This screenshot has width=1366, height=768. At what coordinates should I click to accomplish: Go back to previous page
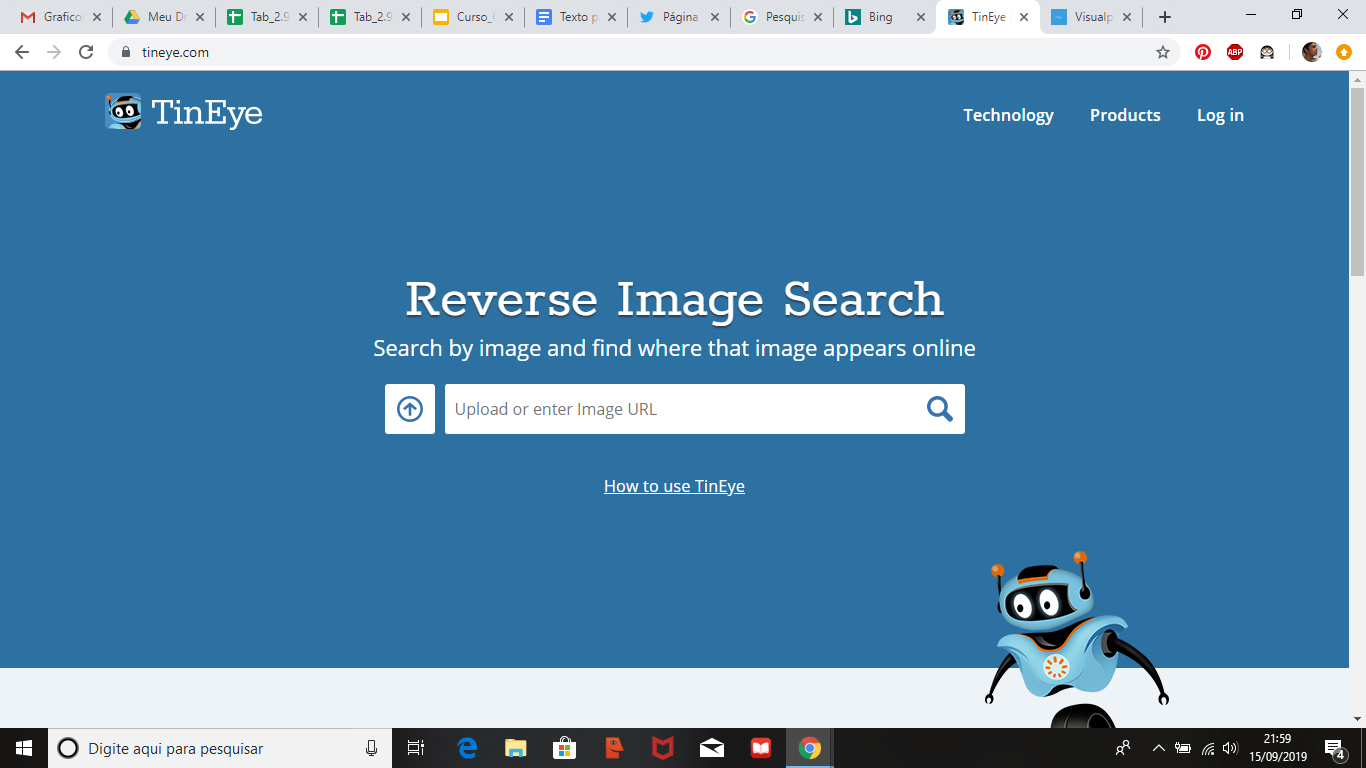click(x=22, y=52)
